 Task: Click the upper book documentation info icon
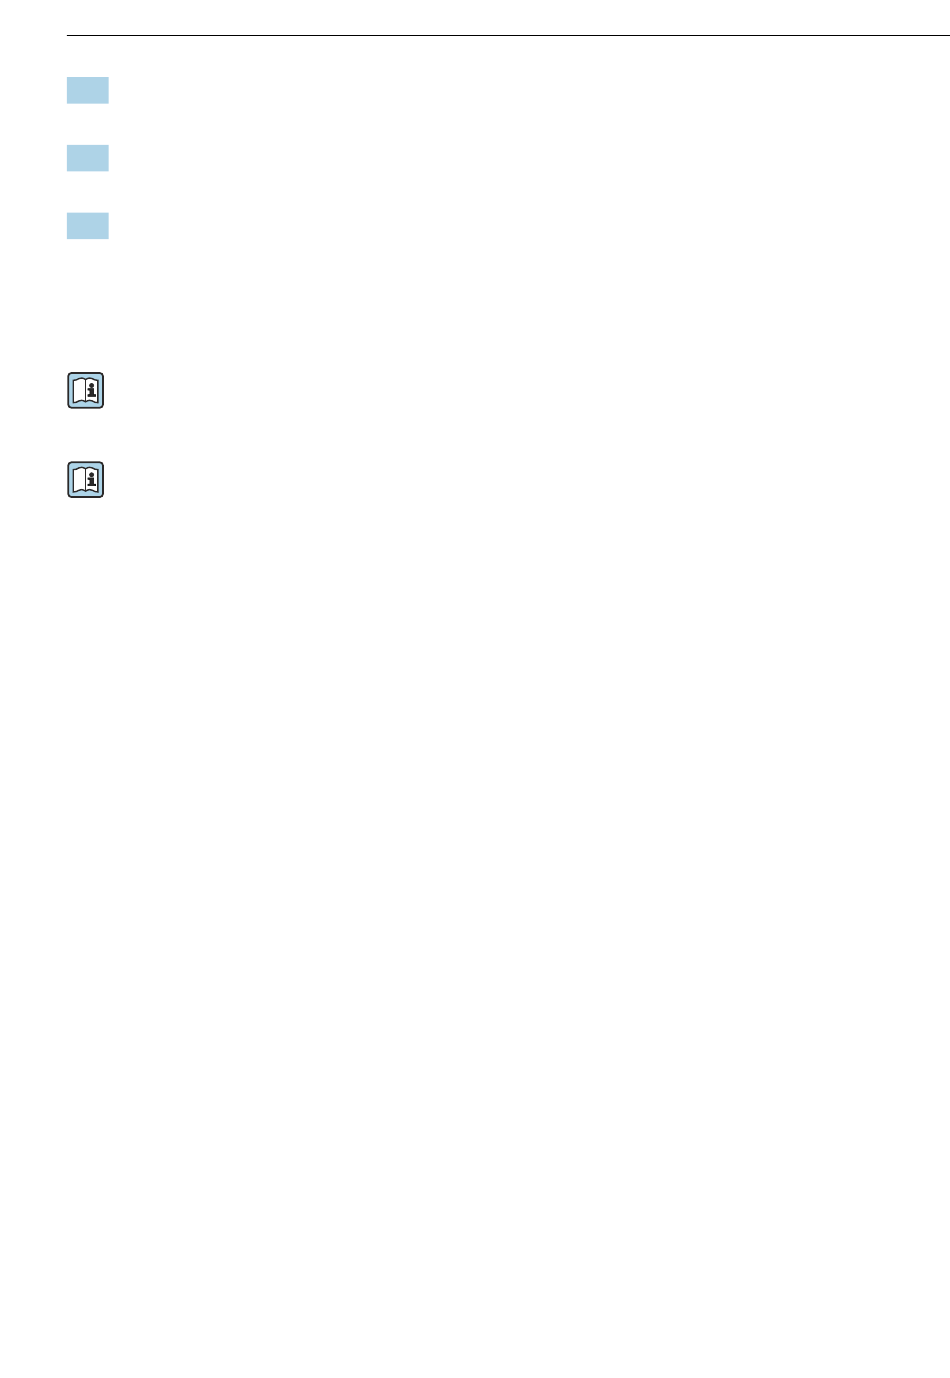click(86, 390)
